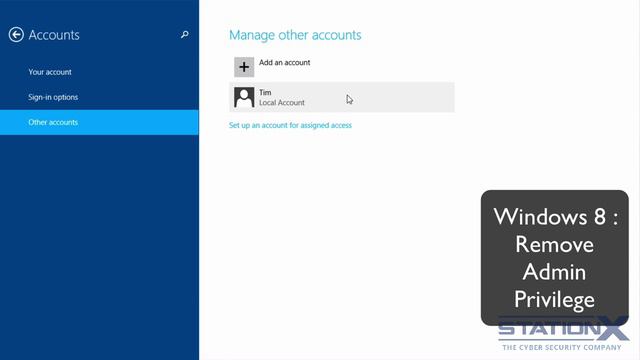Screen dimensions: 640x360
Task: Select the Tim account name text
Action: click(265, 93)
